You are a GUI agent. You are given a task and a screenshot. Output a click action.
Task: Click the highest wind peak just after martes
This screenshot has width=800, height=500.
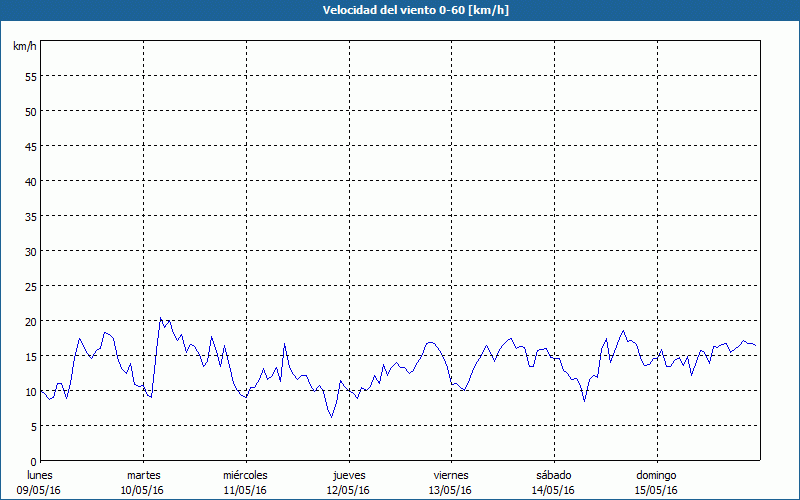[161, 319]
